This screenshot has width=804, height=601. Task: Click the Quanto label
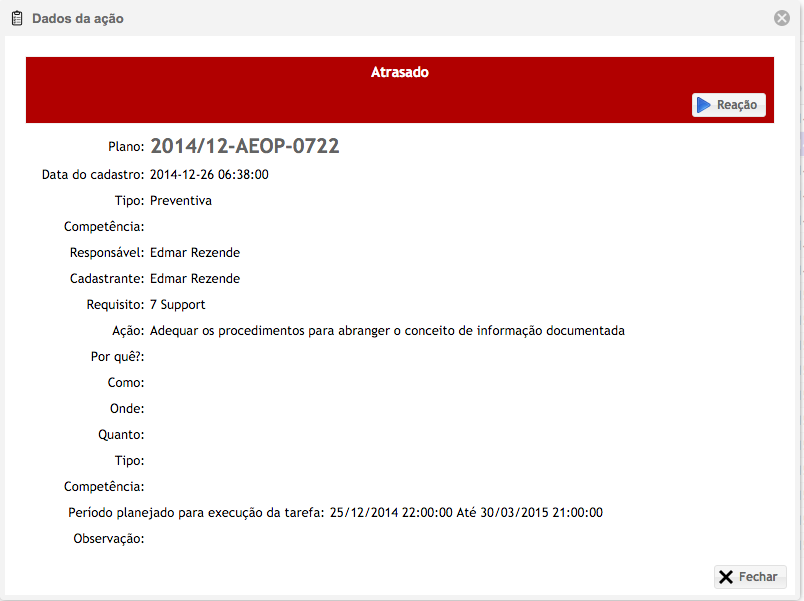click(x=121, y=435)
